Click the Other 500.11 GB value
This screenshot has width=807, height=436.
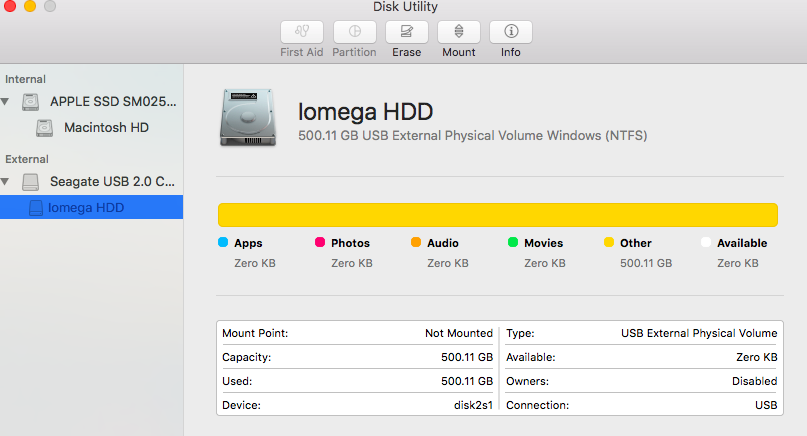[646, 263]
